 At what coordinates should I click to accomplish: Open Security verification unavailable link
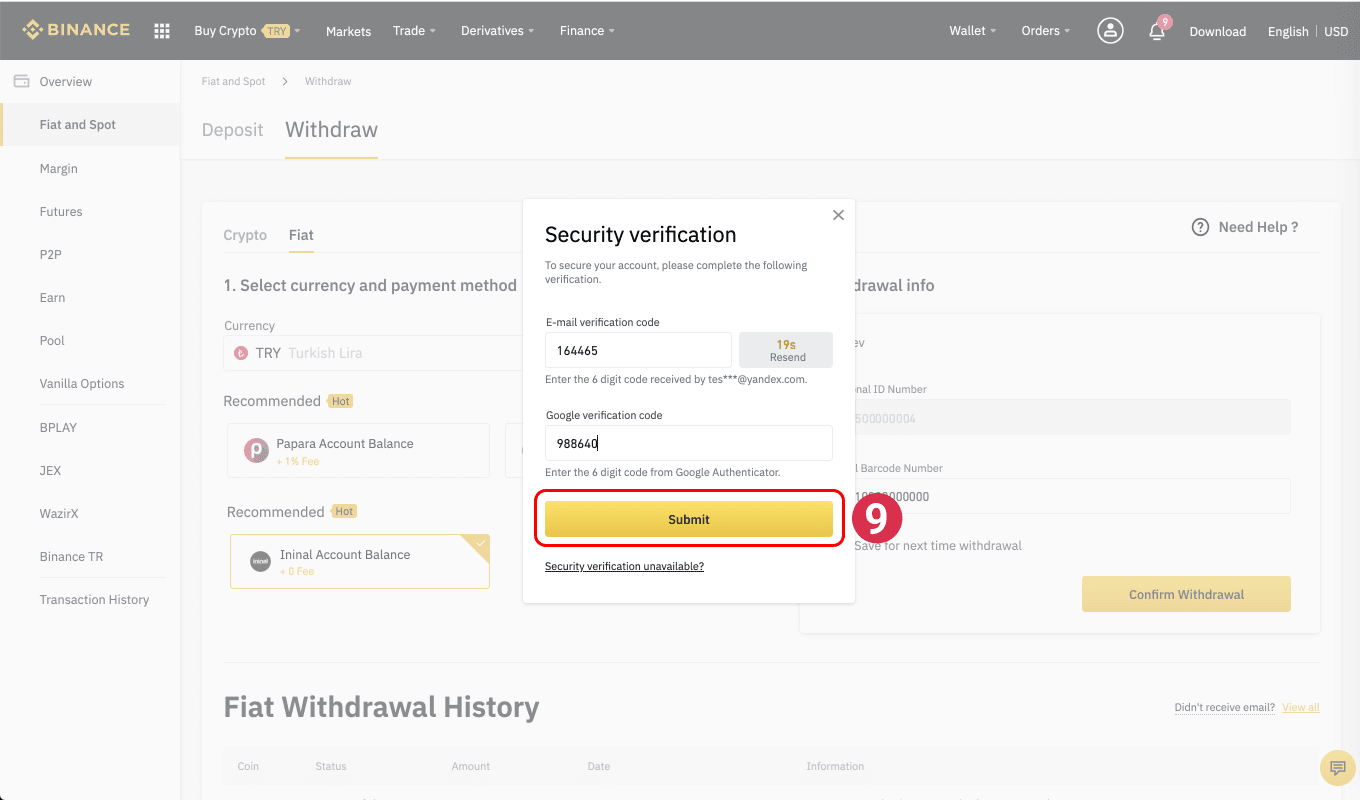(624, 566)
